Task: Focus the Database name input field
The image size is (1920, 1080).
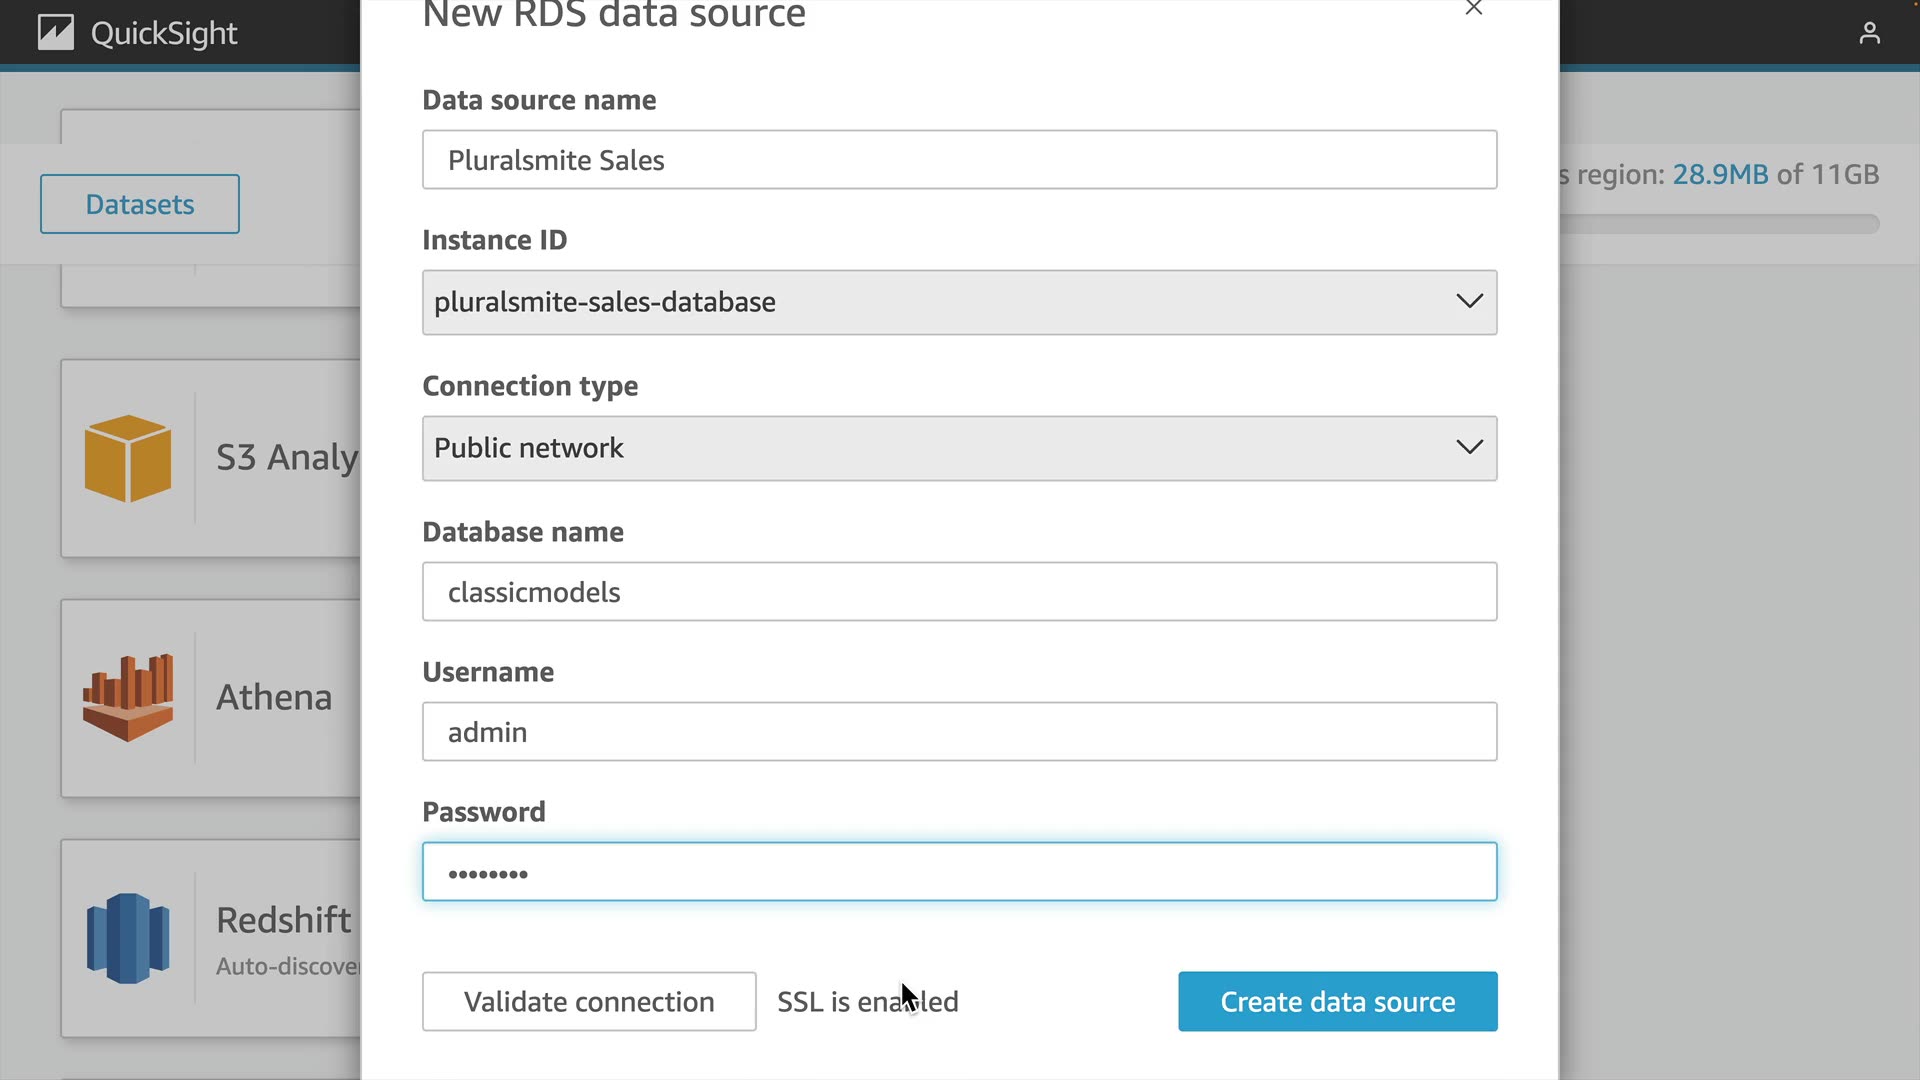Action: (958, 592)
